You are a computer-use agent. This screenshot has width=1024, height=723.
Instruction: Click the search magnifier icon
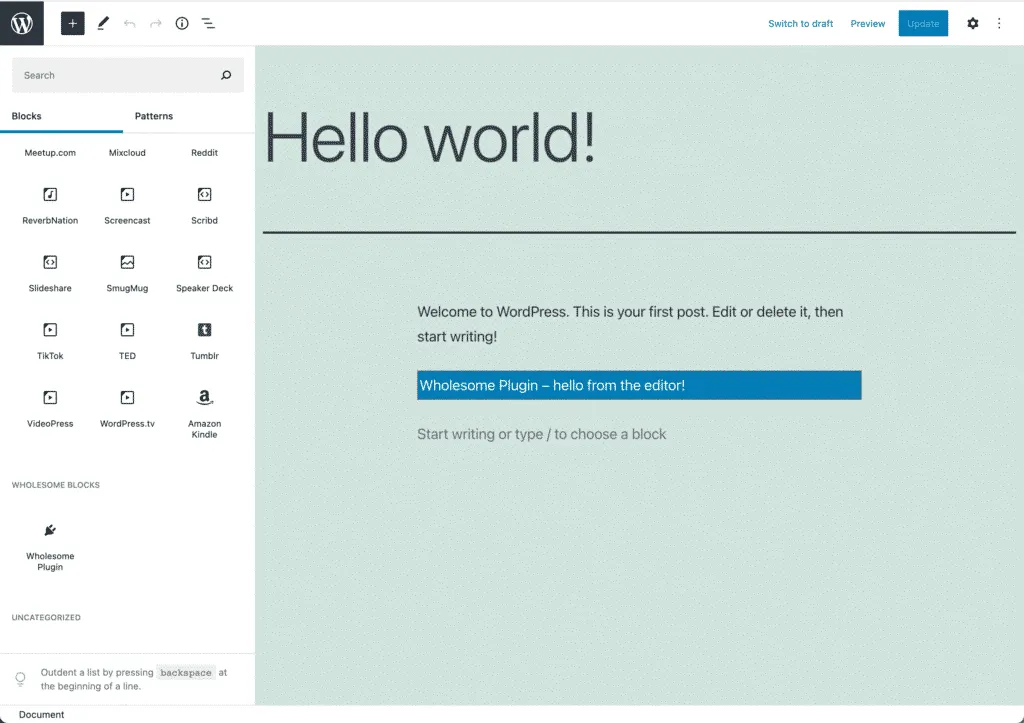226,75
